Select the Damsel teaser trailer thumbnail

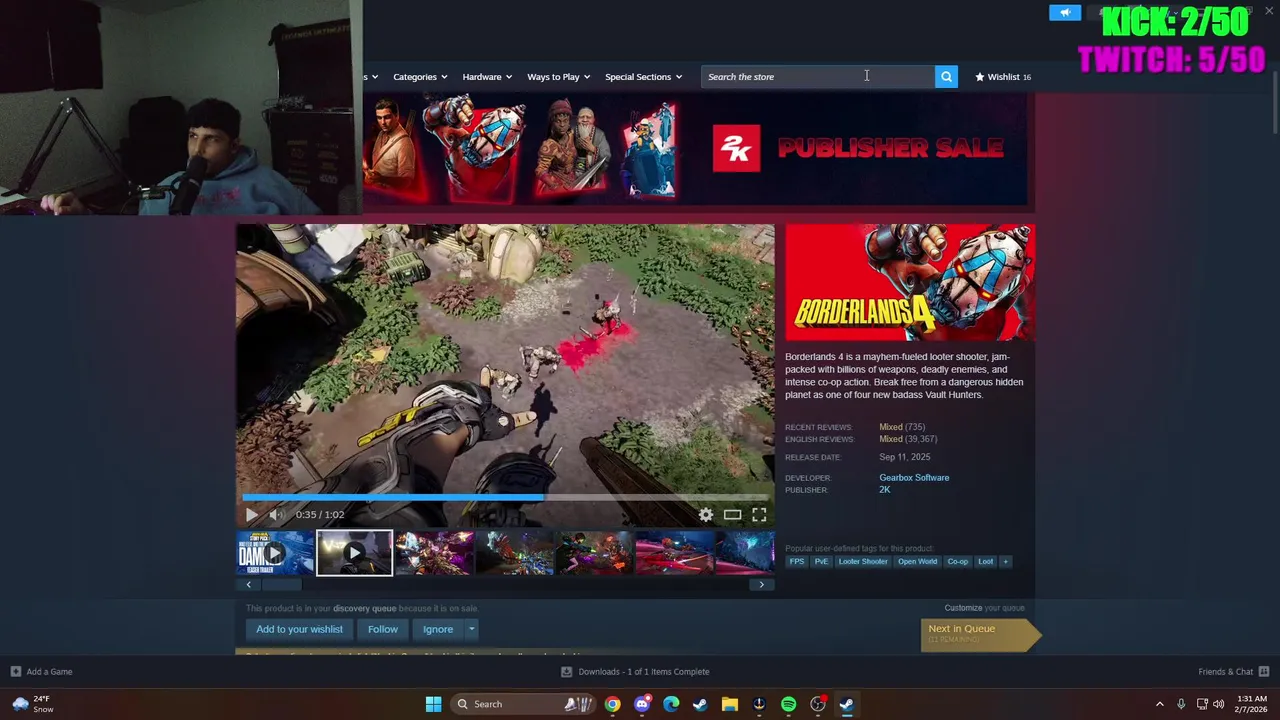(275, 553)
